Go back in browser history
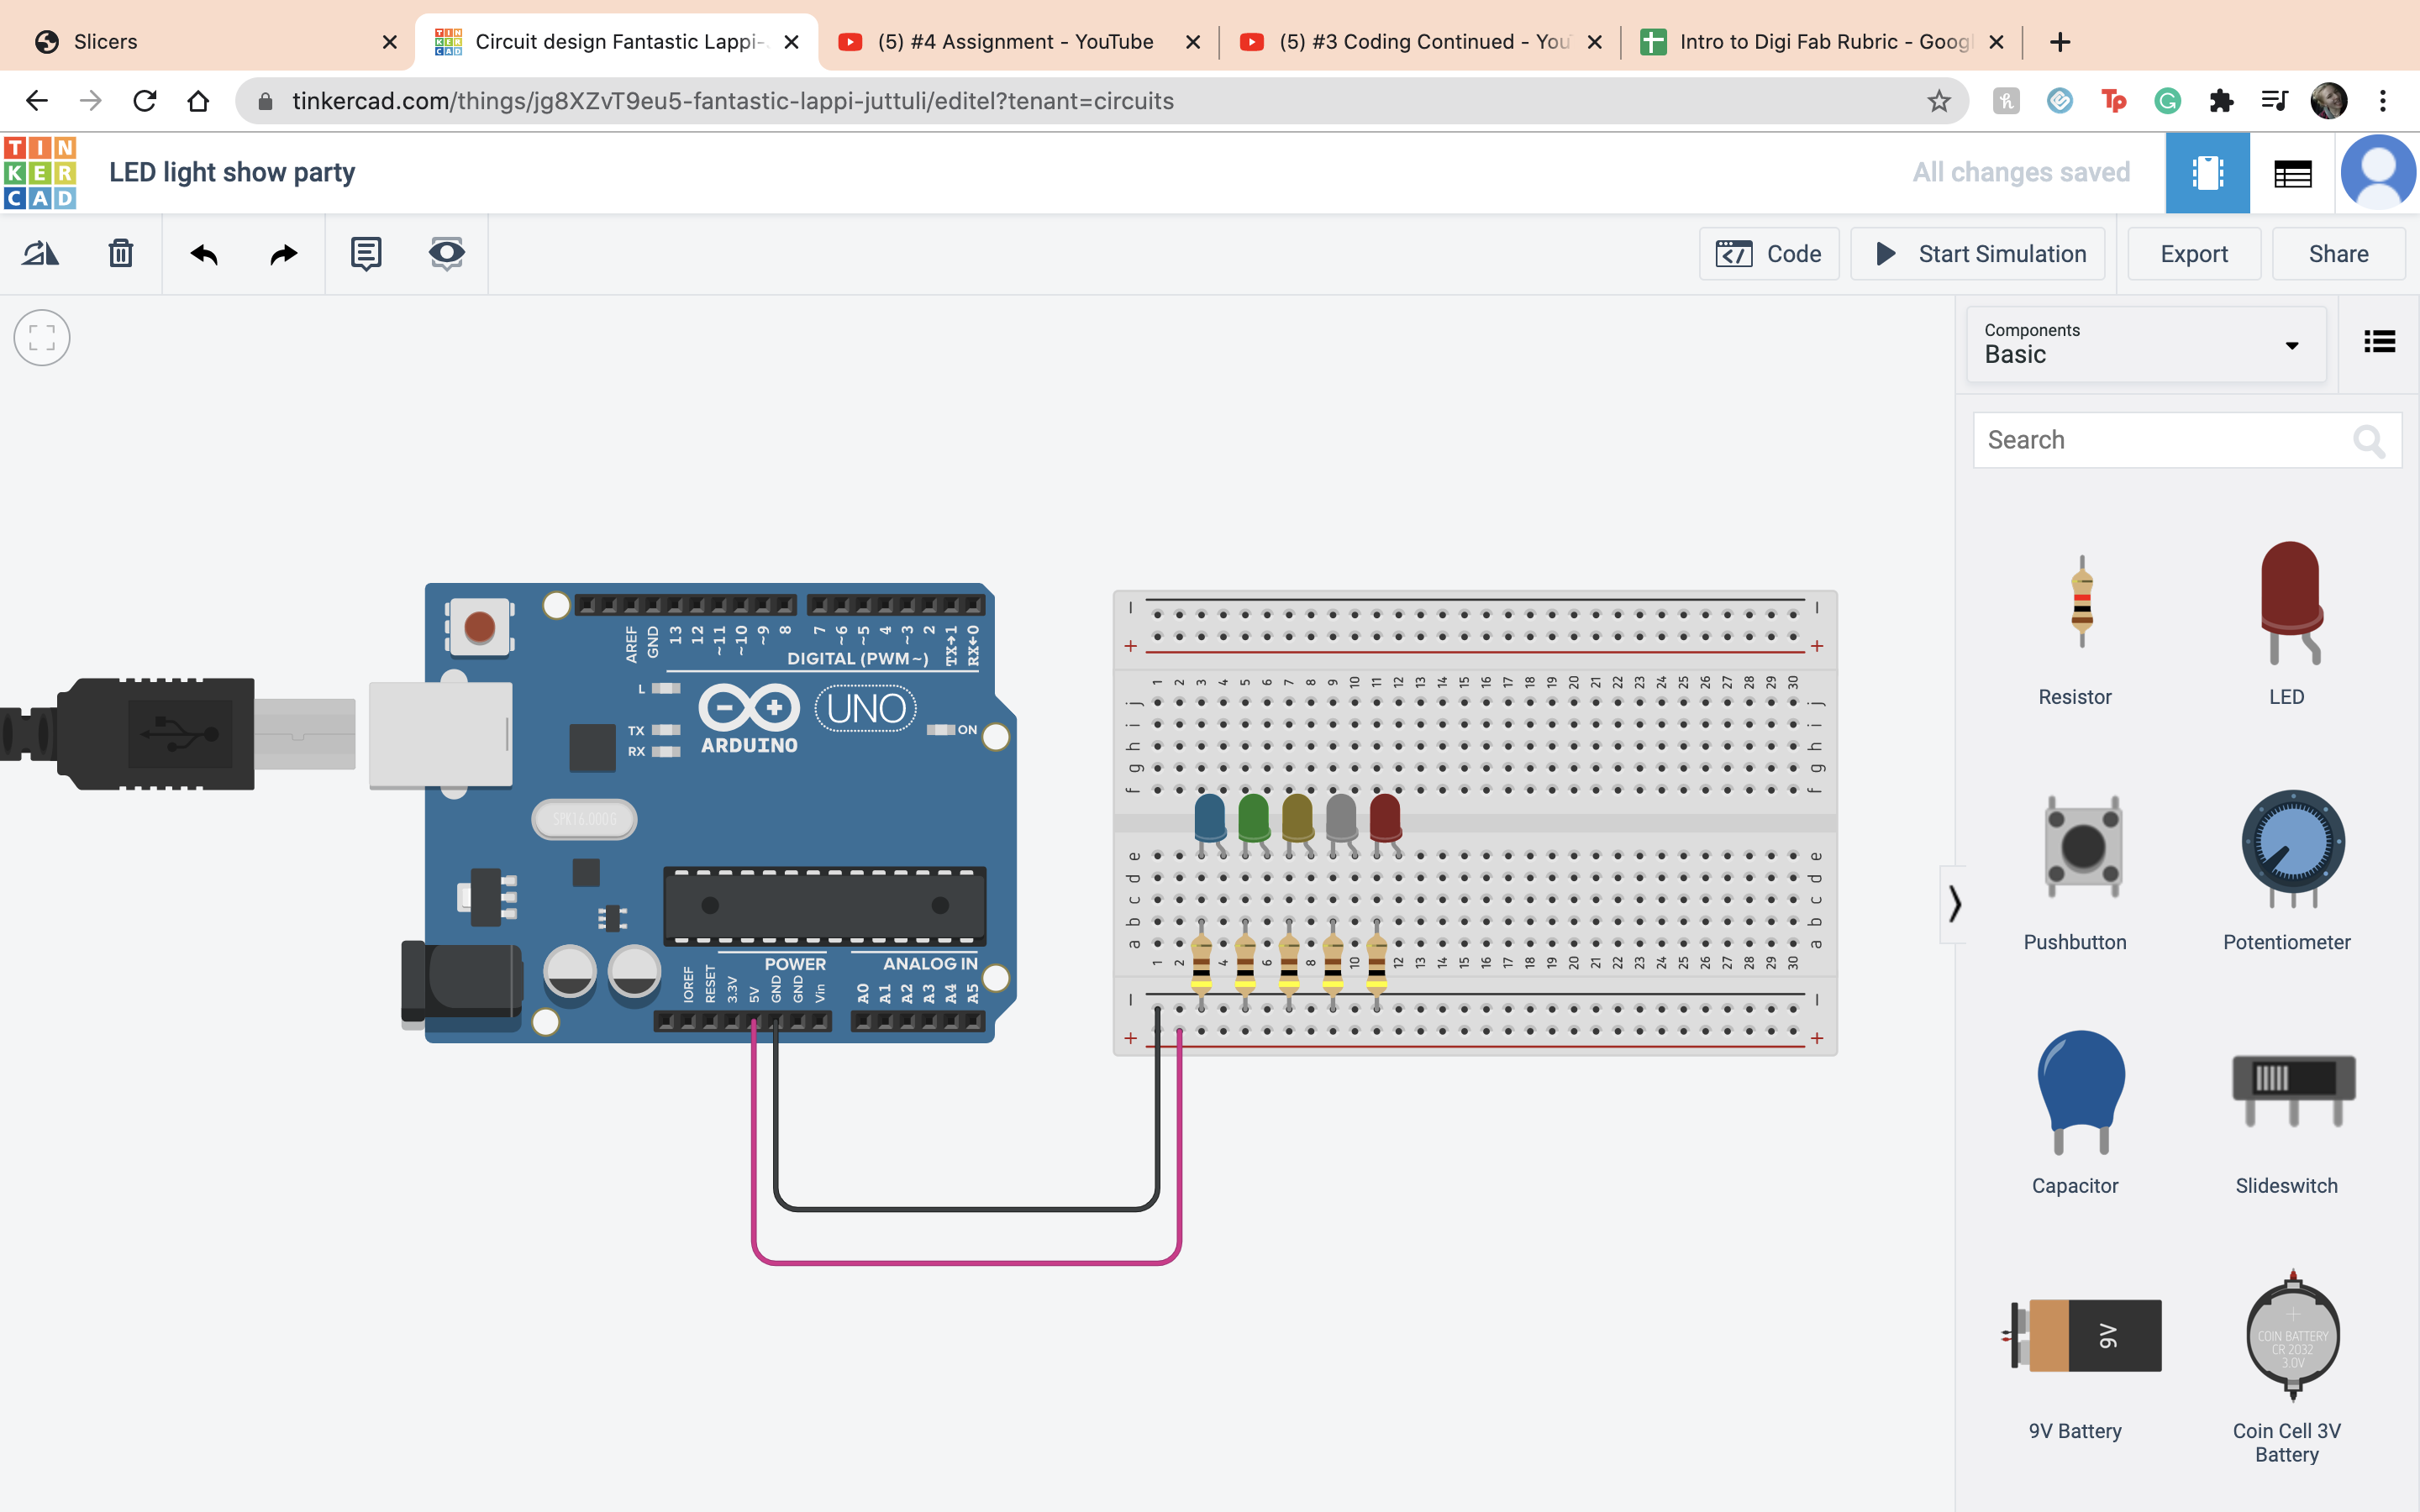The width and height of the screenshot is (2420, 1512). pos(37,101)
